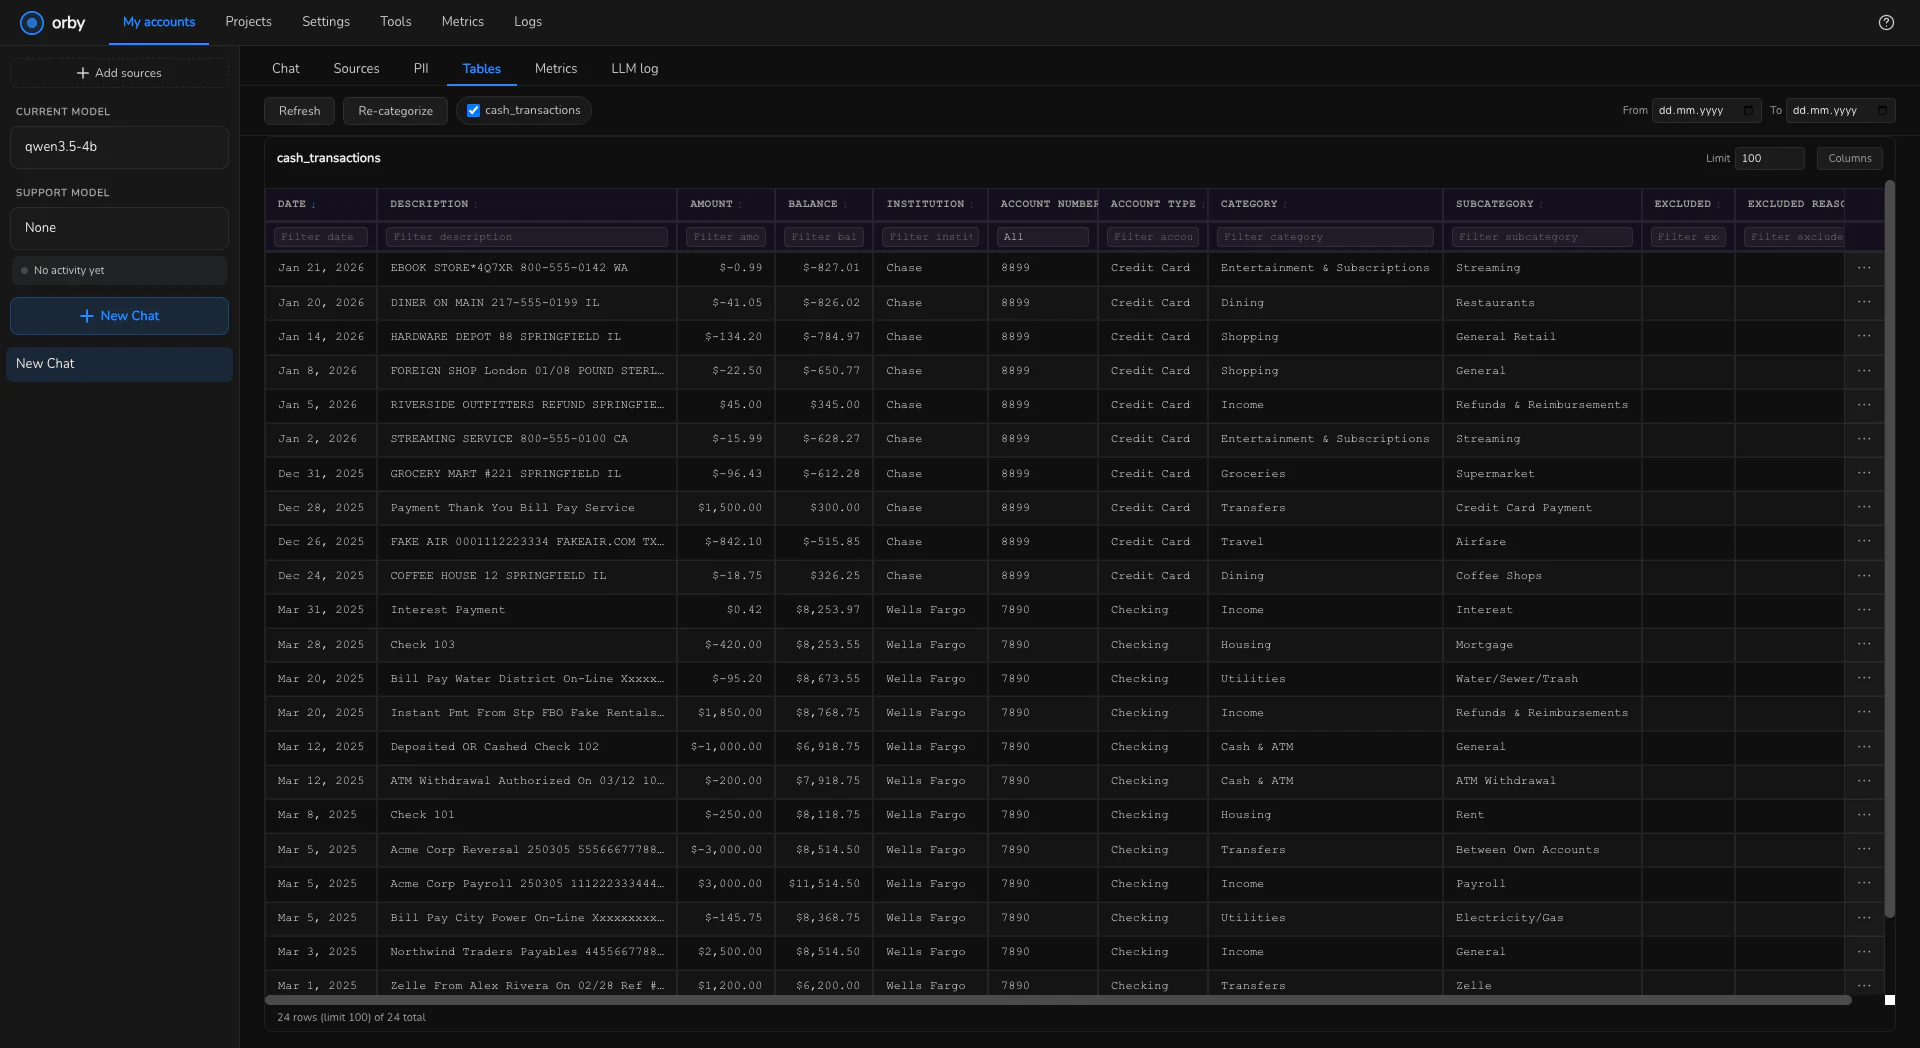Open Logs in top navigation
Image resolution: width=1920 pixels, height=1048 pixels.
(x=528, y=22)
